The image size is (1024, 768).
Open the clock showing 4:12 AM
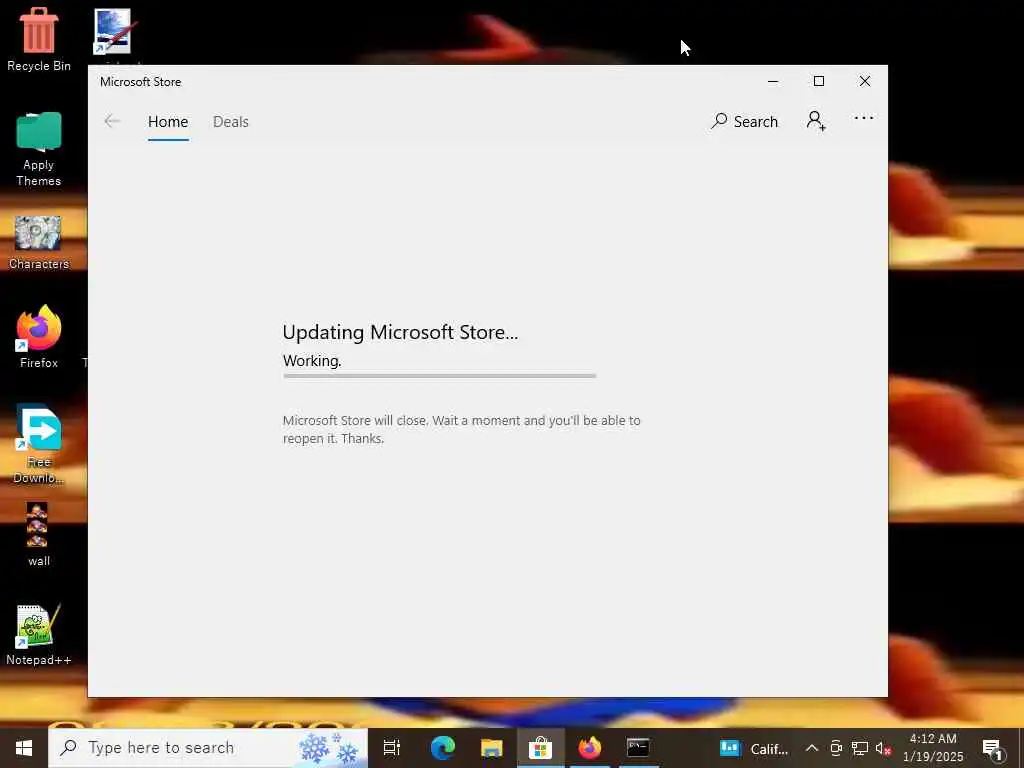click(933, 748)
